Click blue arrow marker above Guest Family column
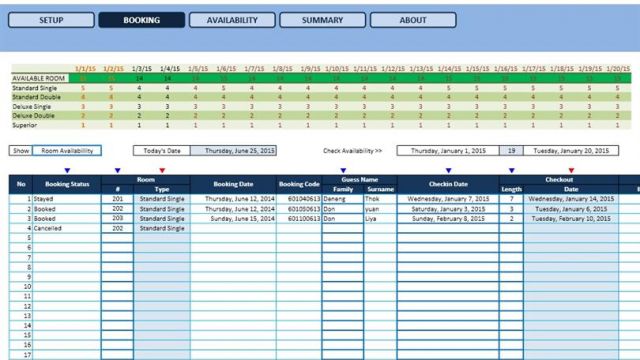Image resolution: width=640 pixels, height=360 pixels. (343, 171)
